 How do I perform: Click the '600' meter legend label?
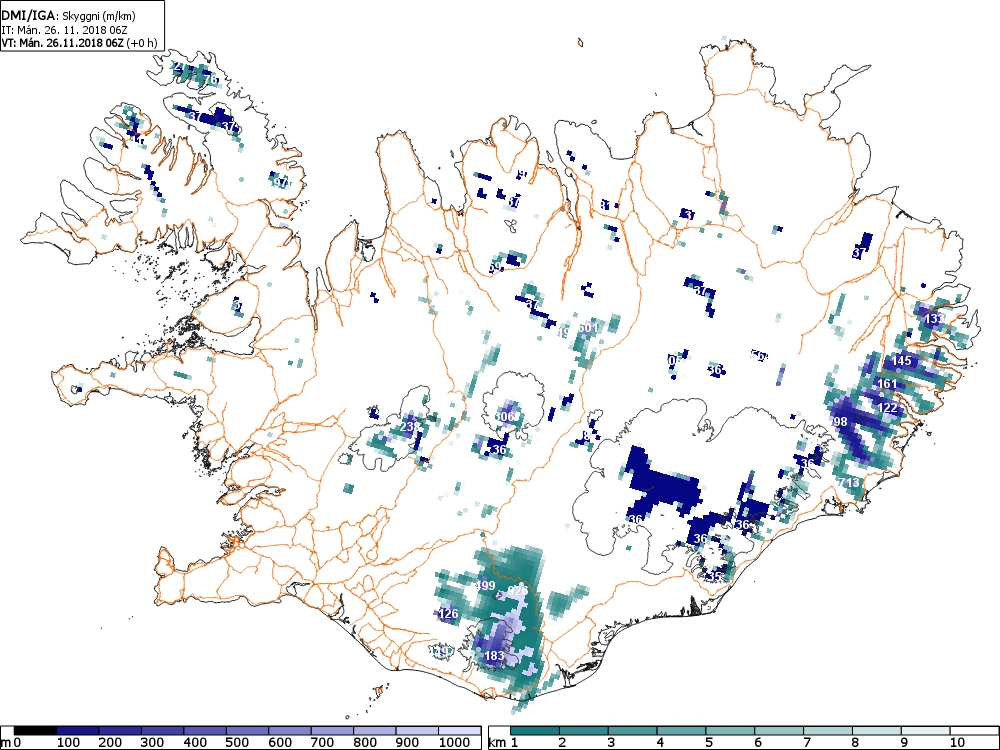click(280, 742)
